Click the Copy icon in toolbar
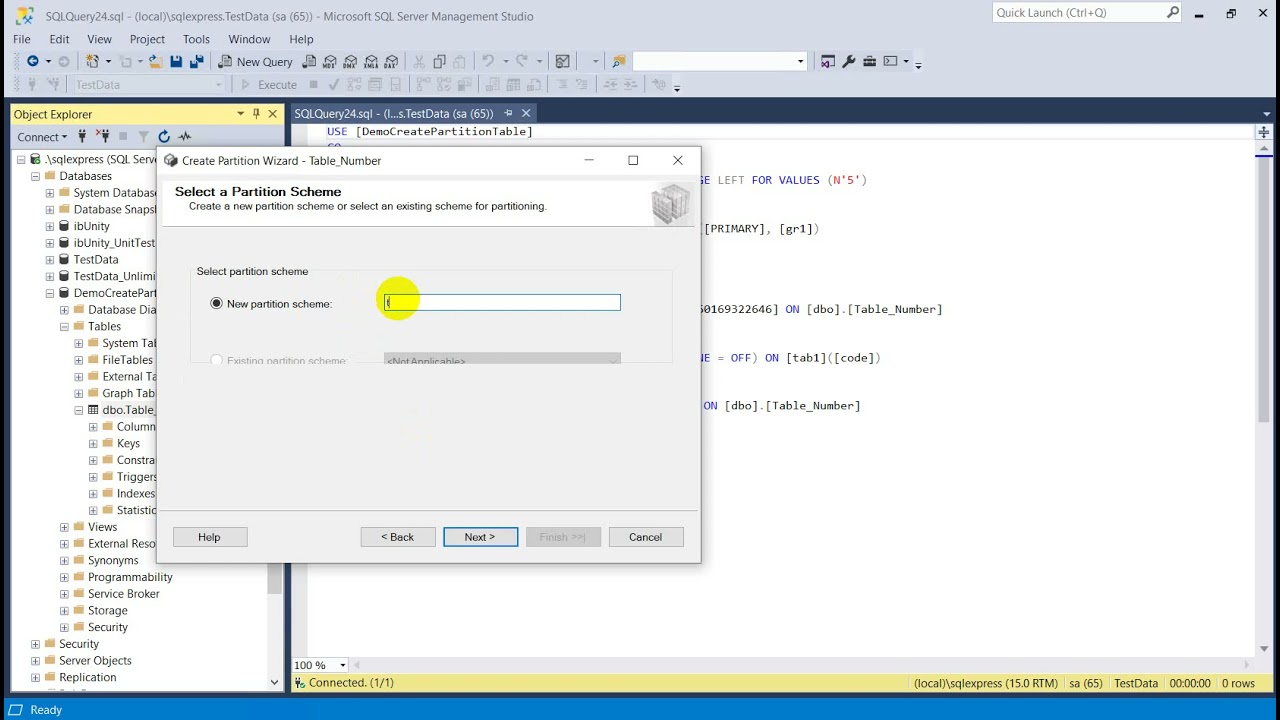This screenshot has height=720, width=1280. pyautogui.click(x=440, y=62)
